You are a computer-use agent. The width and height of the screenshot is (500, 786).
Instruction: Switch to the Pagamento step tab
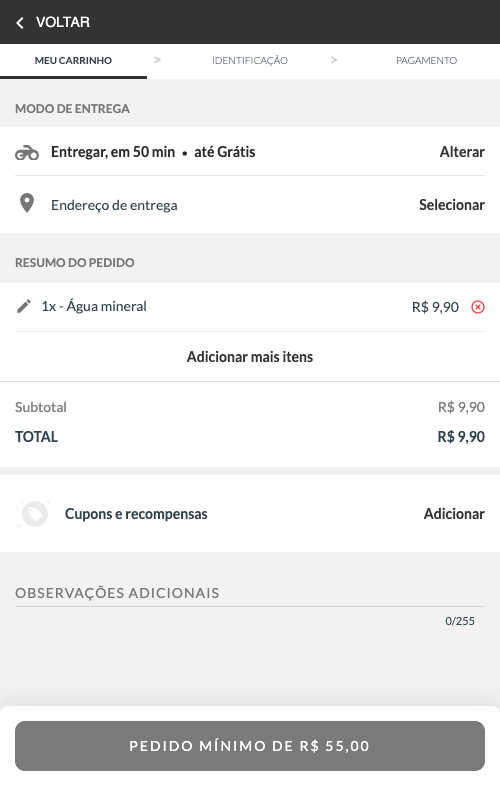pos(426,61)
